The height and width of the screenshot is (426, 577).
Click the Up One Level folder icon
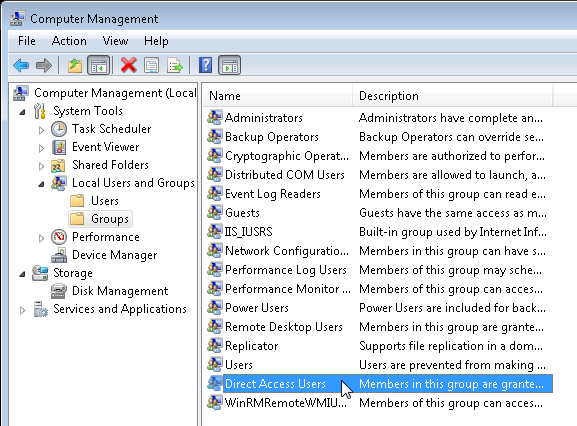75,65
